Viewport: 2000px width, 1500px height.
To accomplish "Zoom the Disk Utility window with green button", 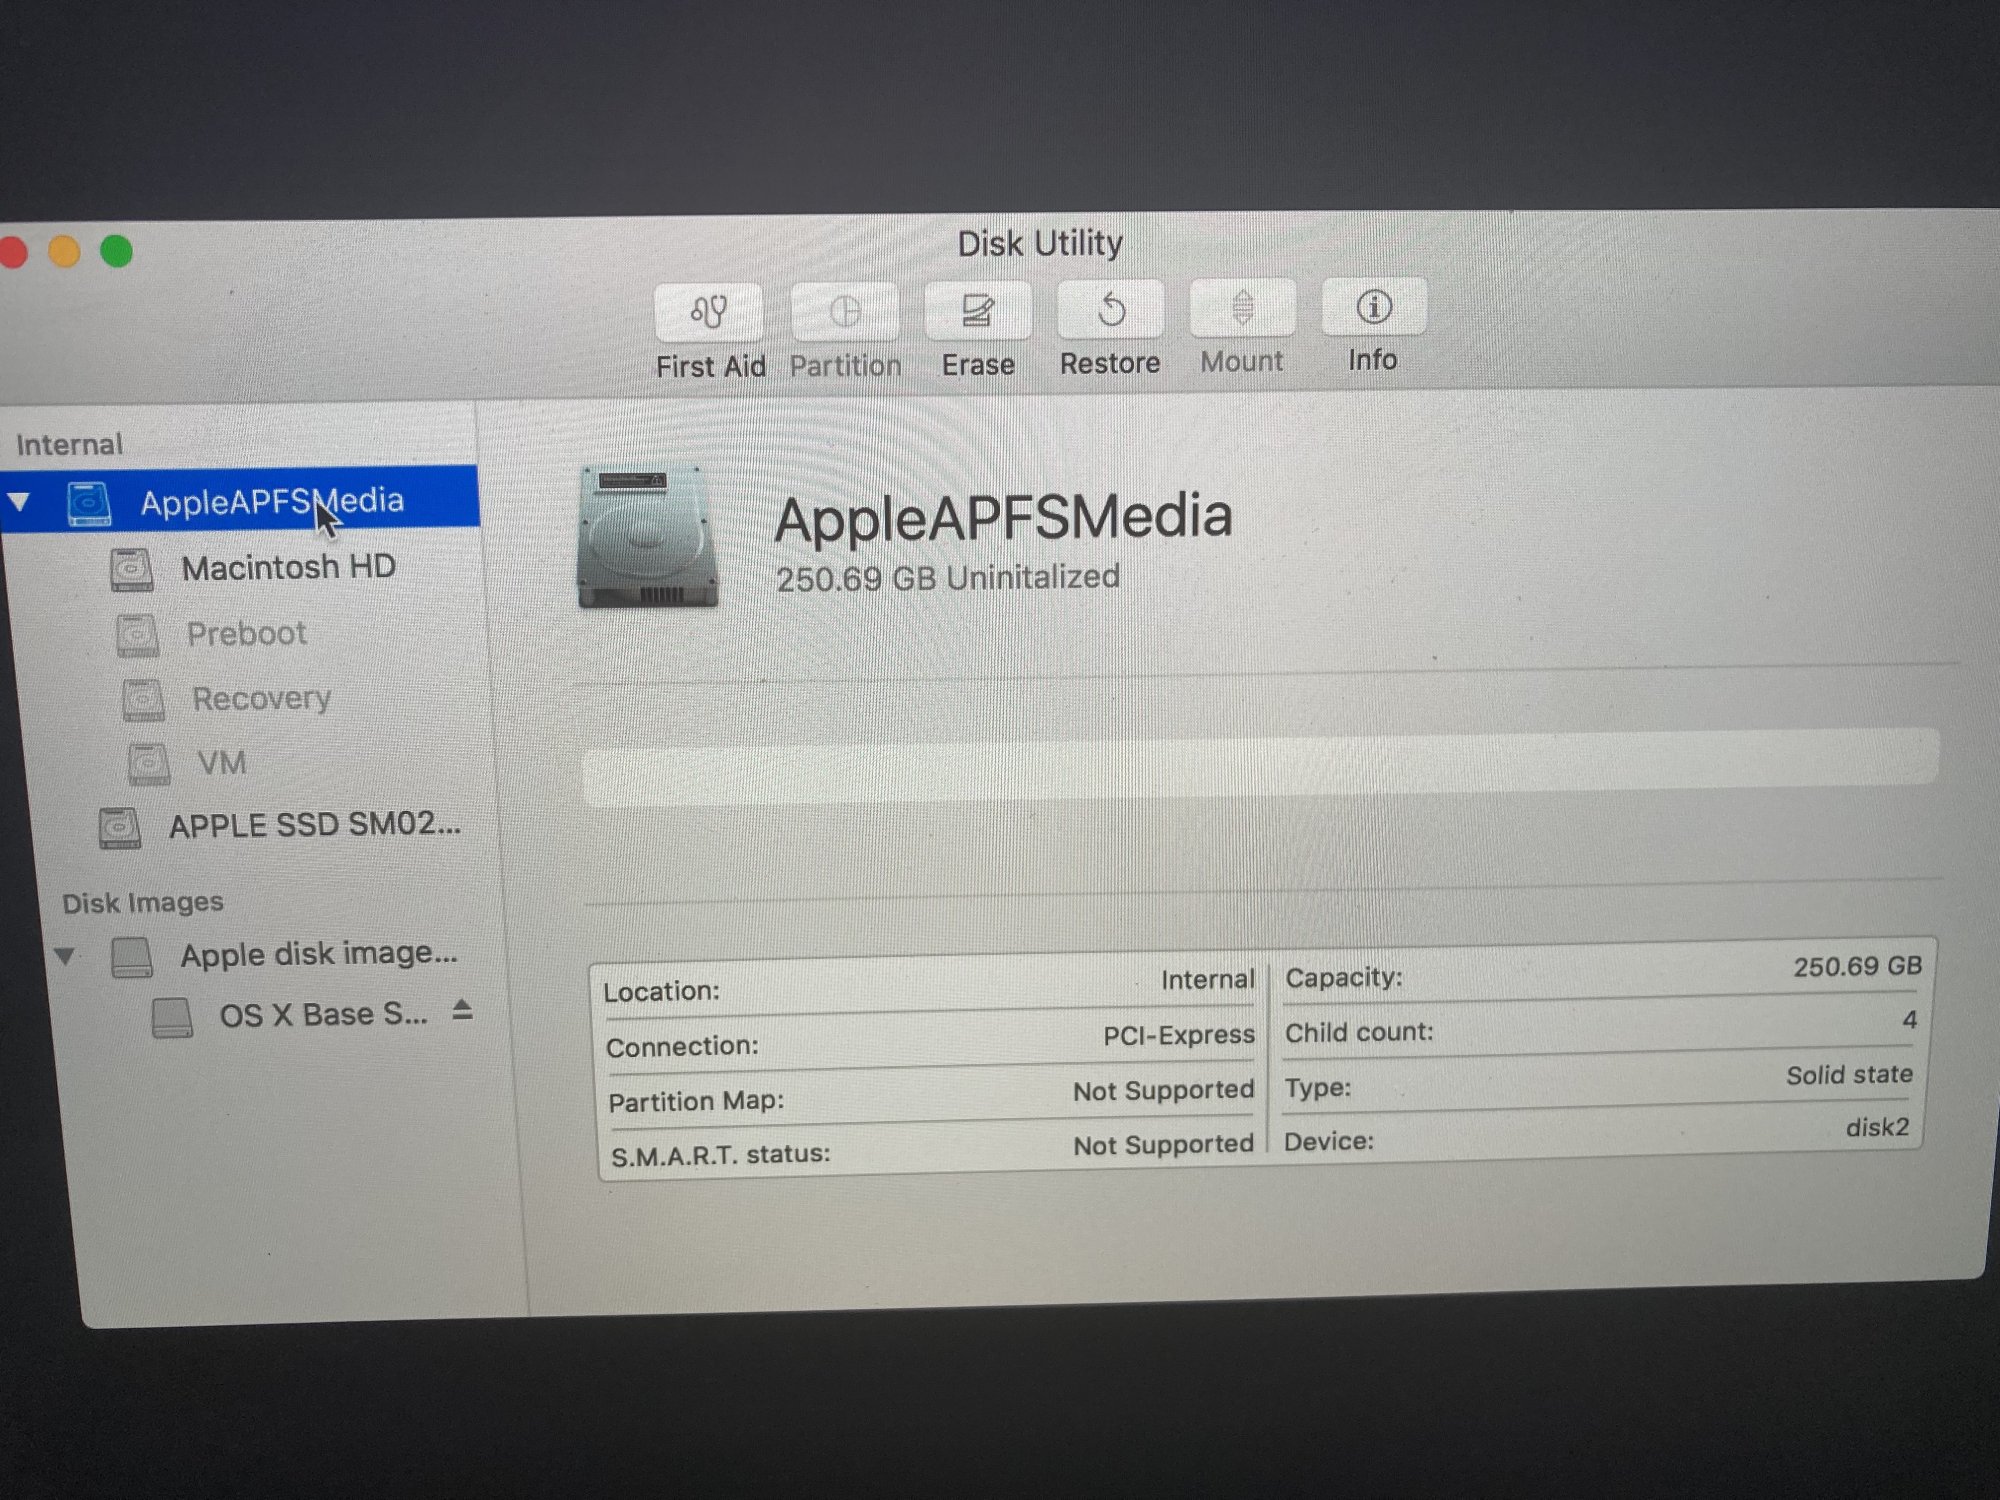I will (x=117, y=251).
